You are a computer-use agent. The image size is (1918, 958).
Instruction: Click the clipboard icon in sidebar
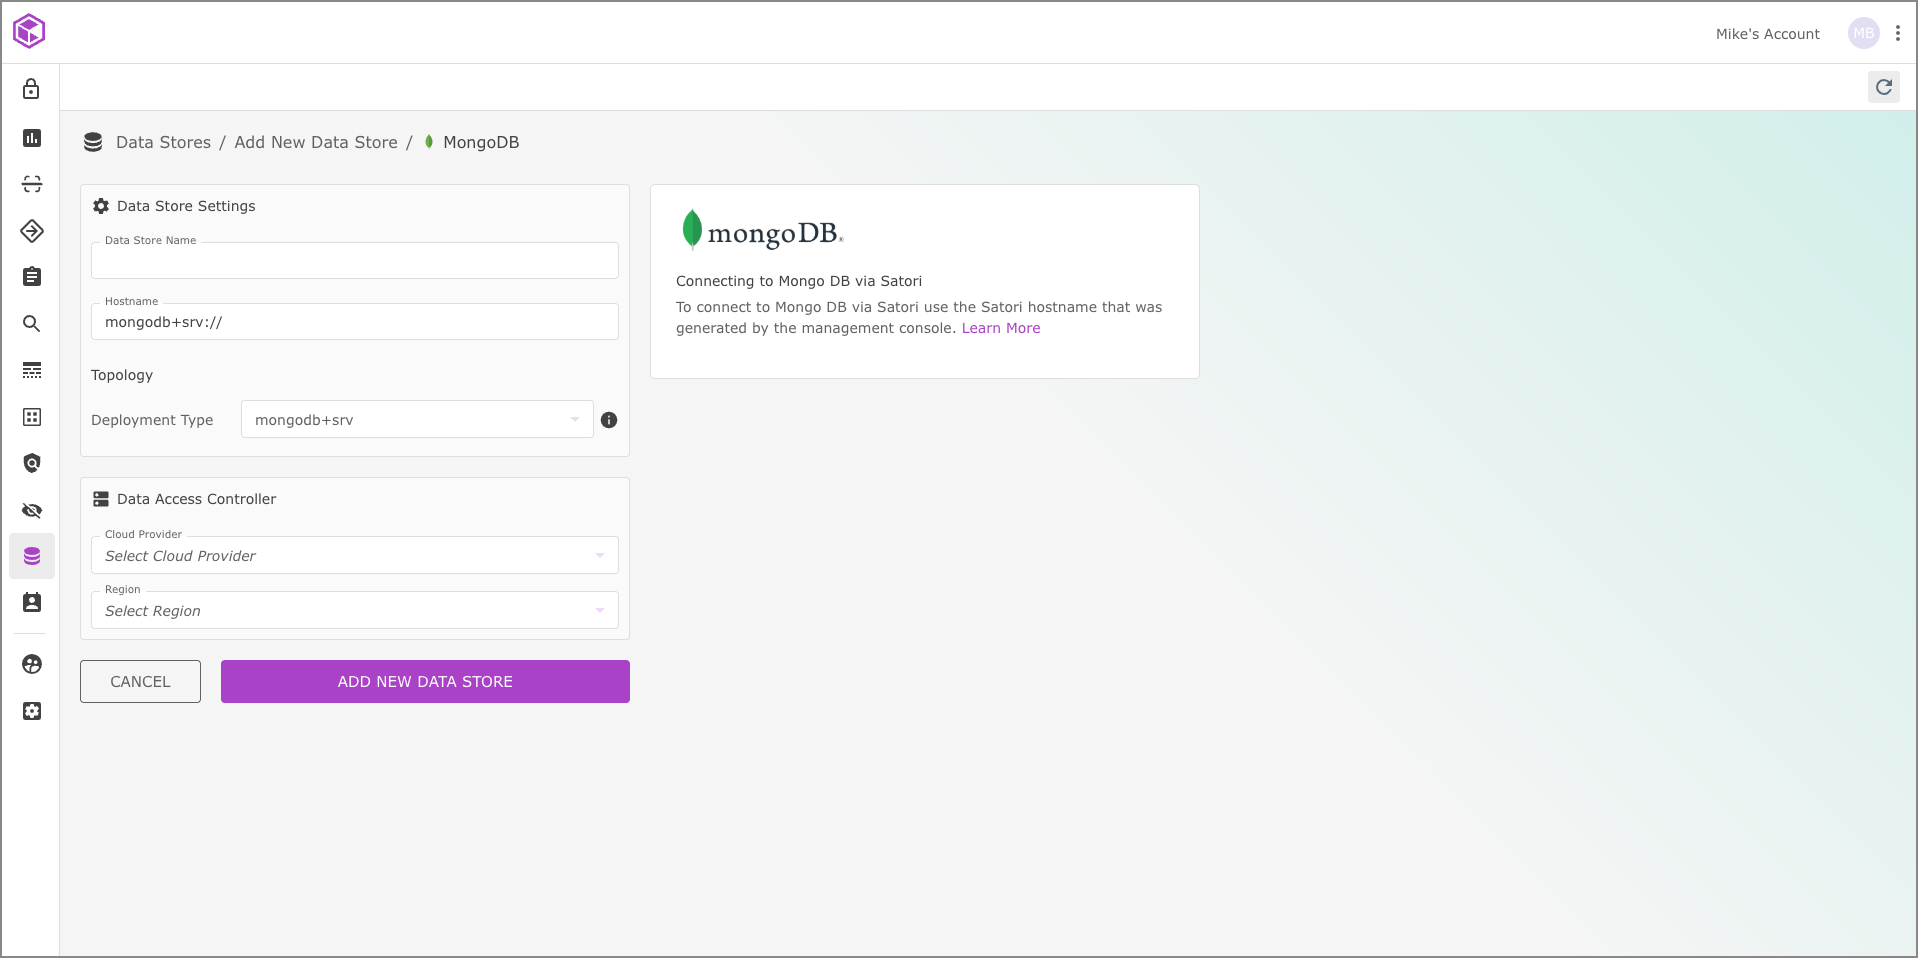[32, 277]
